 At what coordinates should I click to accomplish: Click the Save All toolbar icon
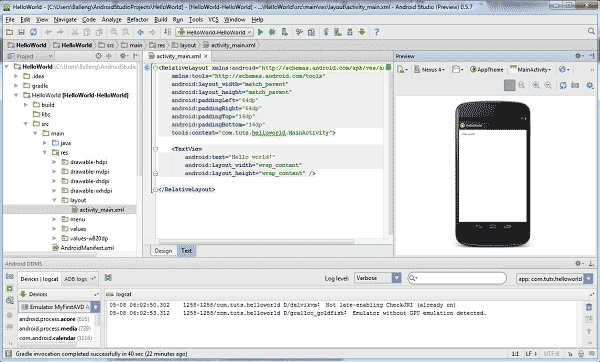(21, 32)
